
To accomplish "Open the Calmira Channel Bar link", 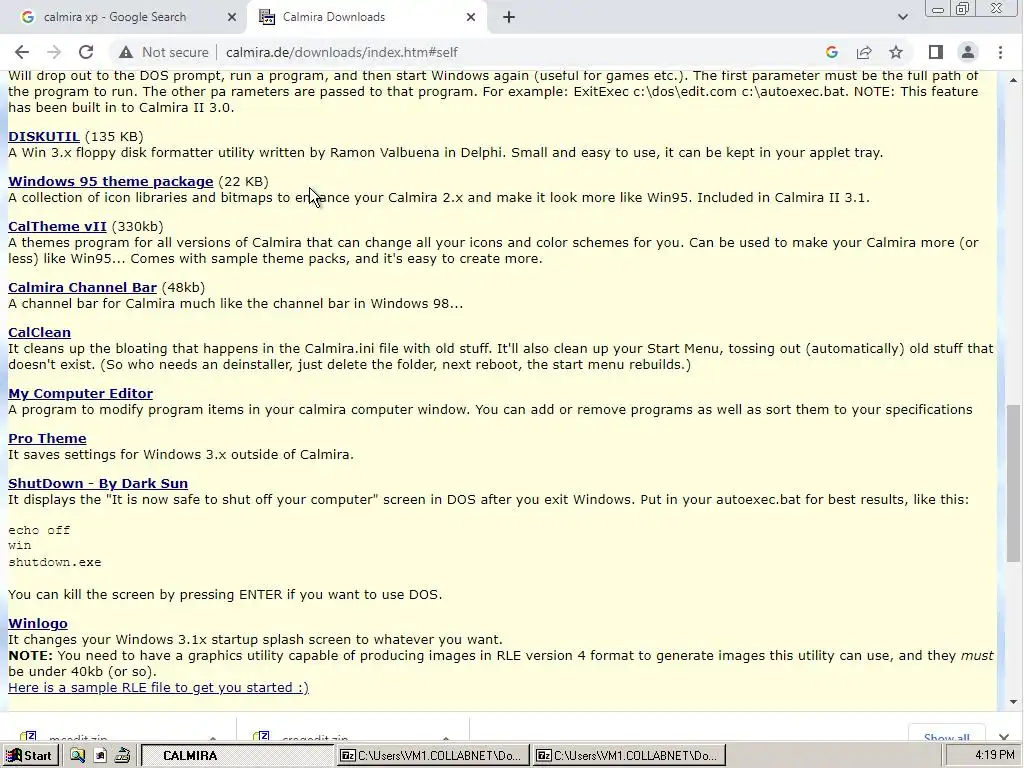I will tap(82, 287).
